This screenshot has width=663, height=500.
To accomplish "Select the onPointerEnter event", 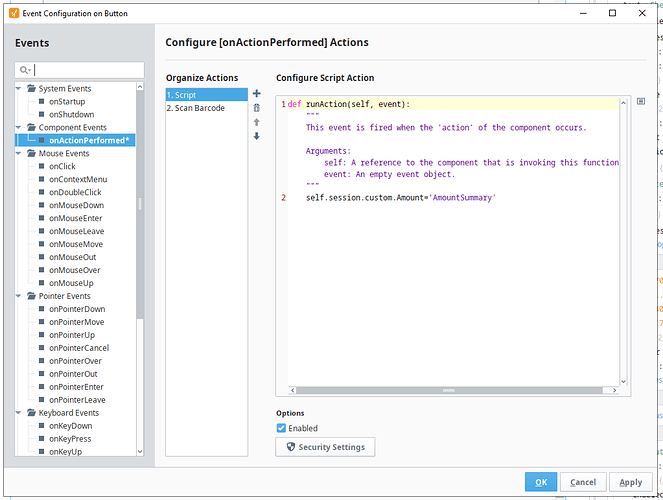I will [76, 387].
